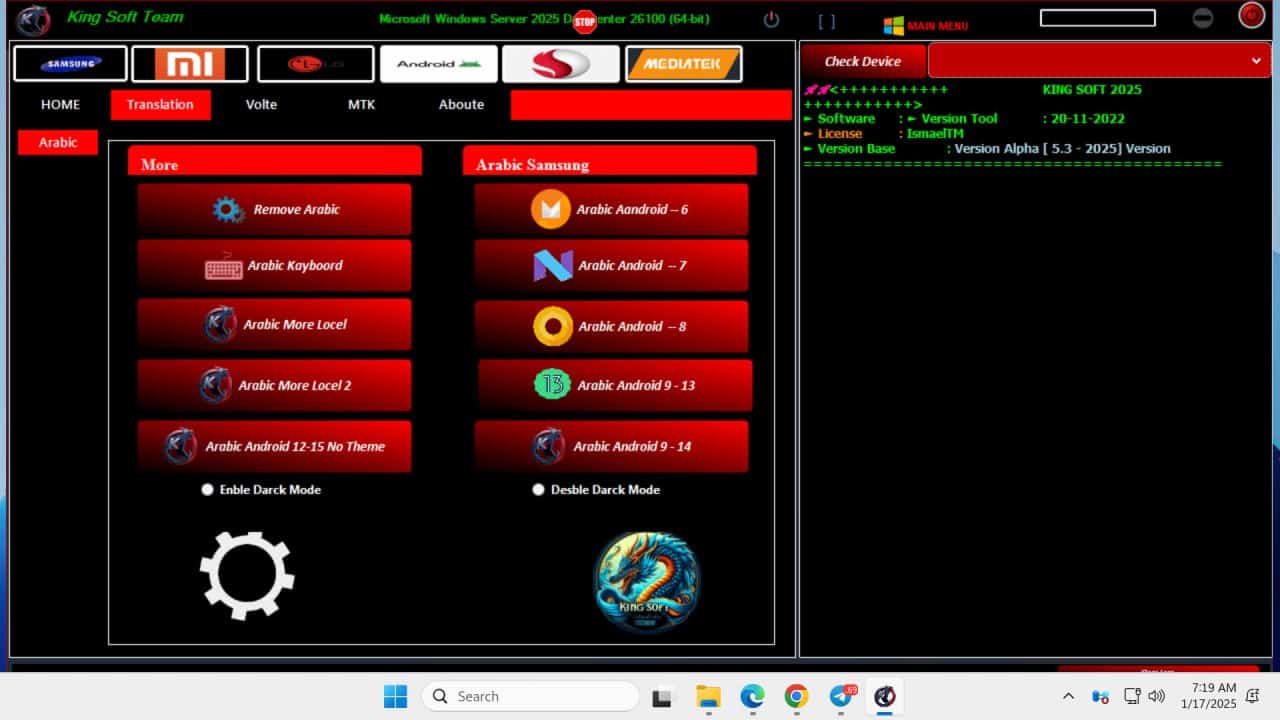This screenshot has width=1280, height=720.
Task: Click the Arabic Android 9 - 14 button
Action: (611, 446)
